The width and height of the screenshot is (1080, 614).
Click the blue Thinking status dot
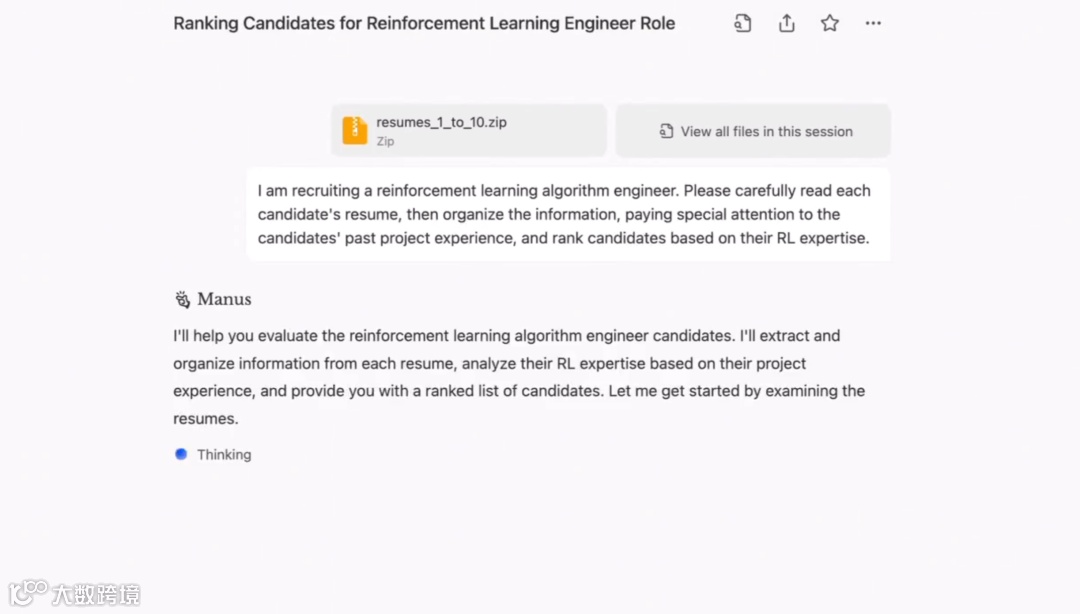pos(181,454)
